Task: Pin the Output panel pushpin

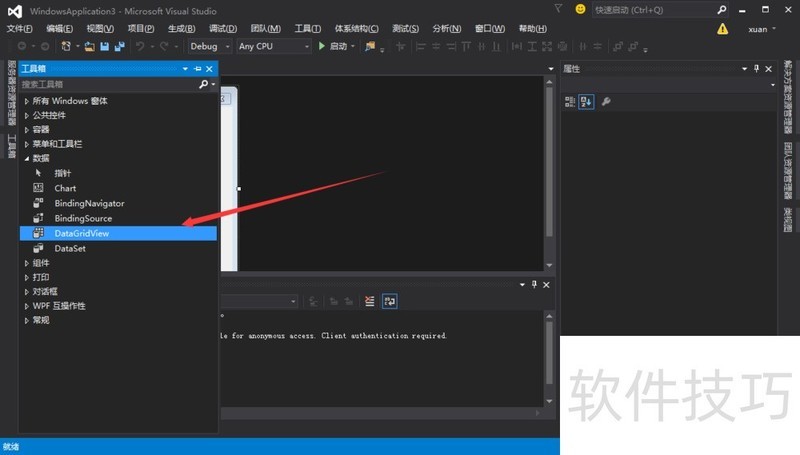Action: (534, 285)
